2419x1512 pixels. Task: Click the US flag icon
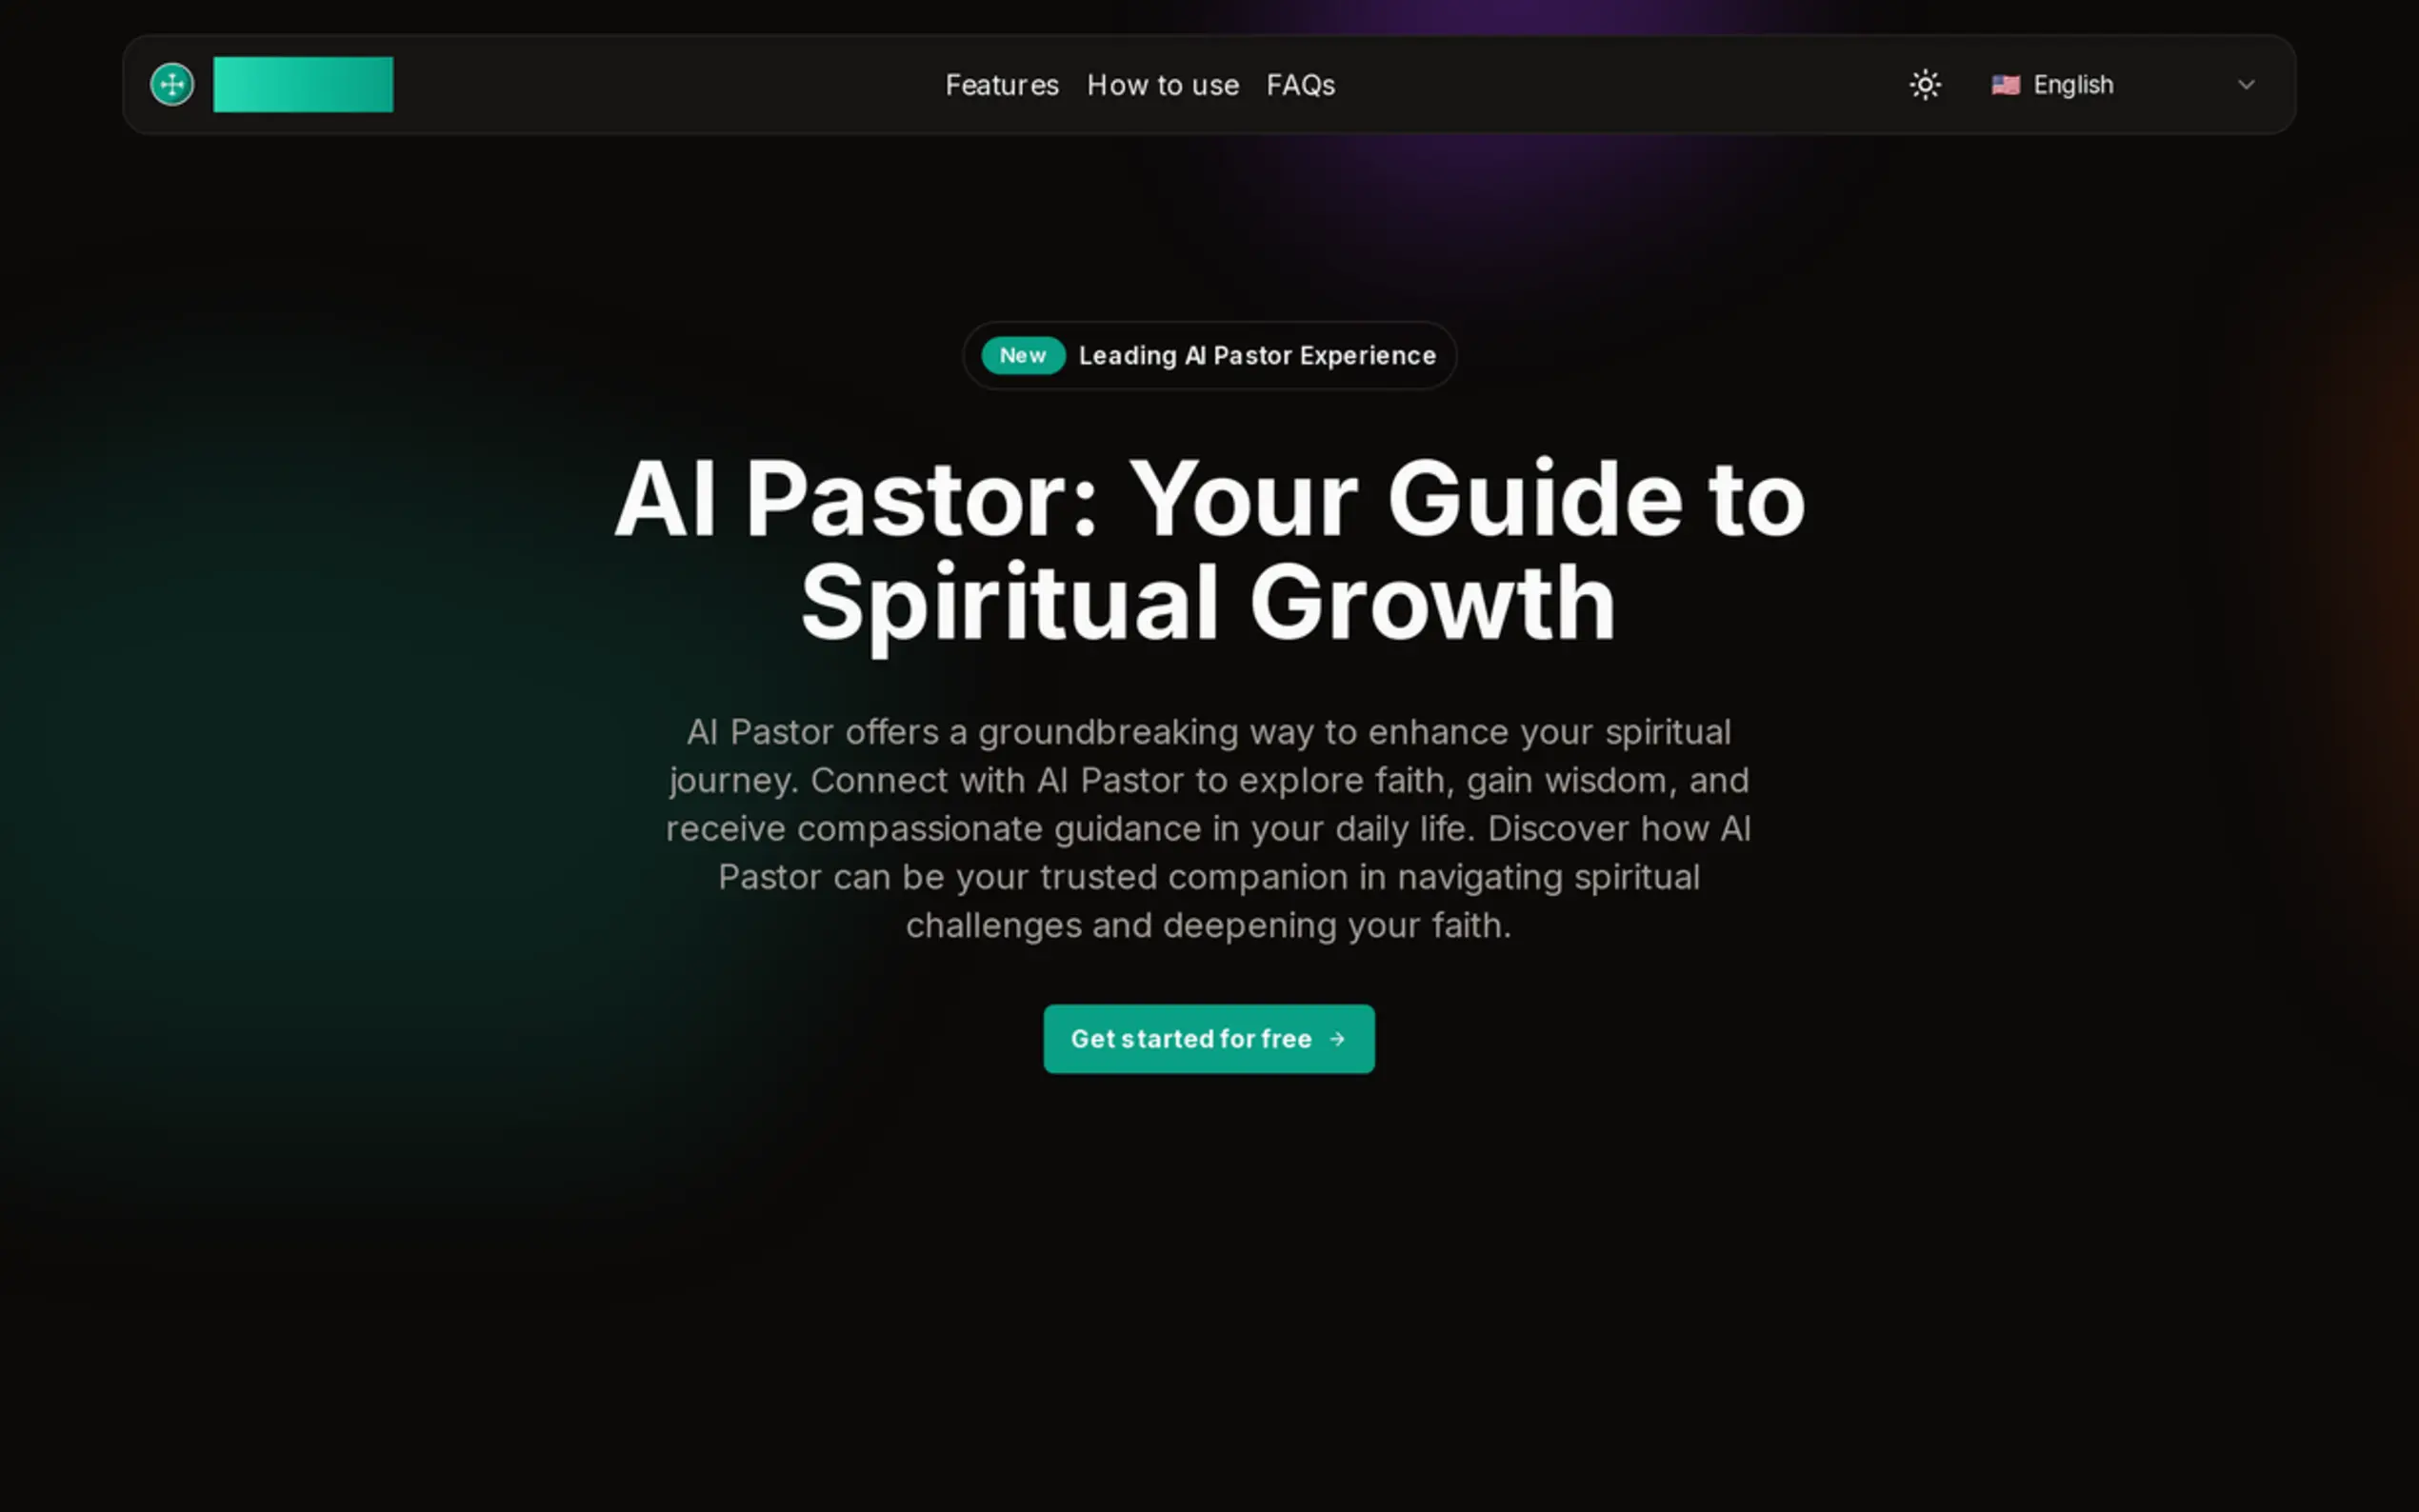pos(2005,85)
